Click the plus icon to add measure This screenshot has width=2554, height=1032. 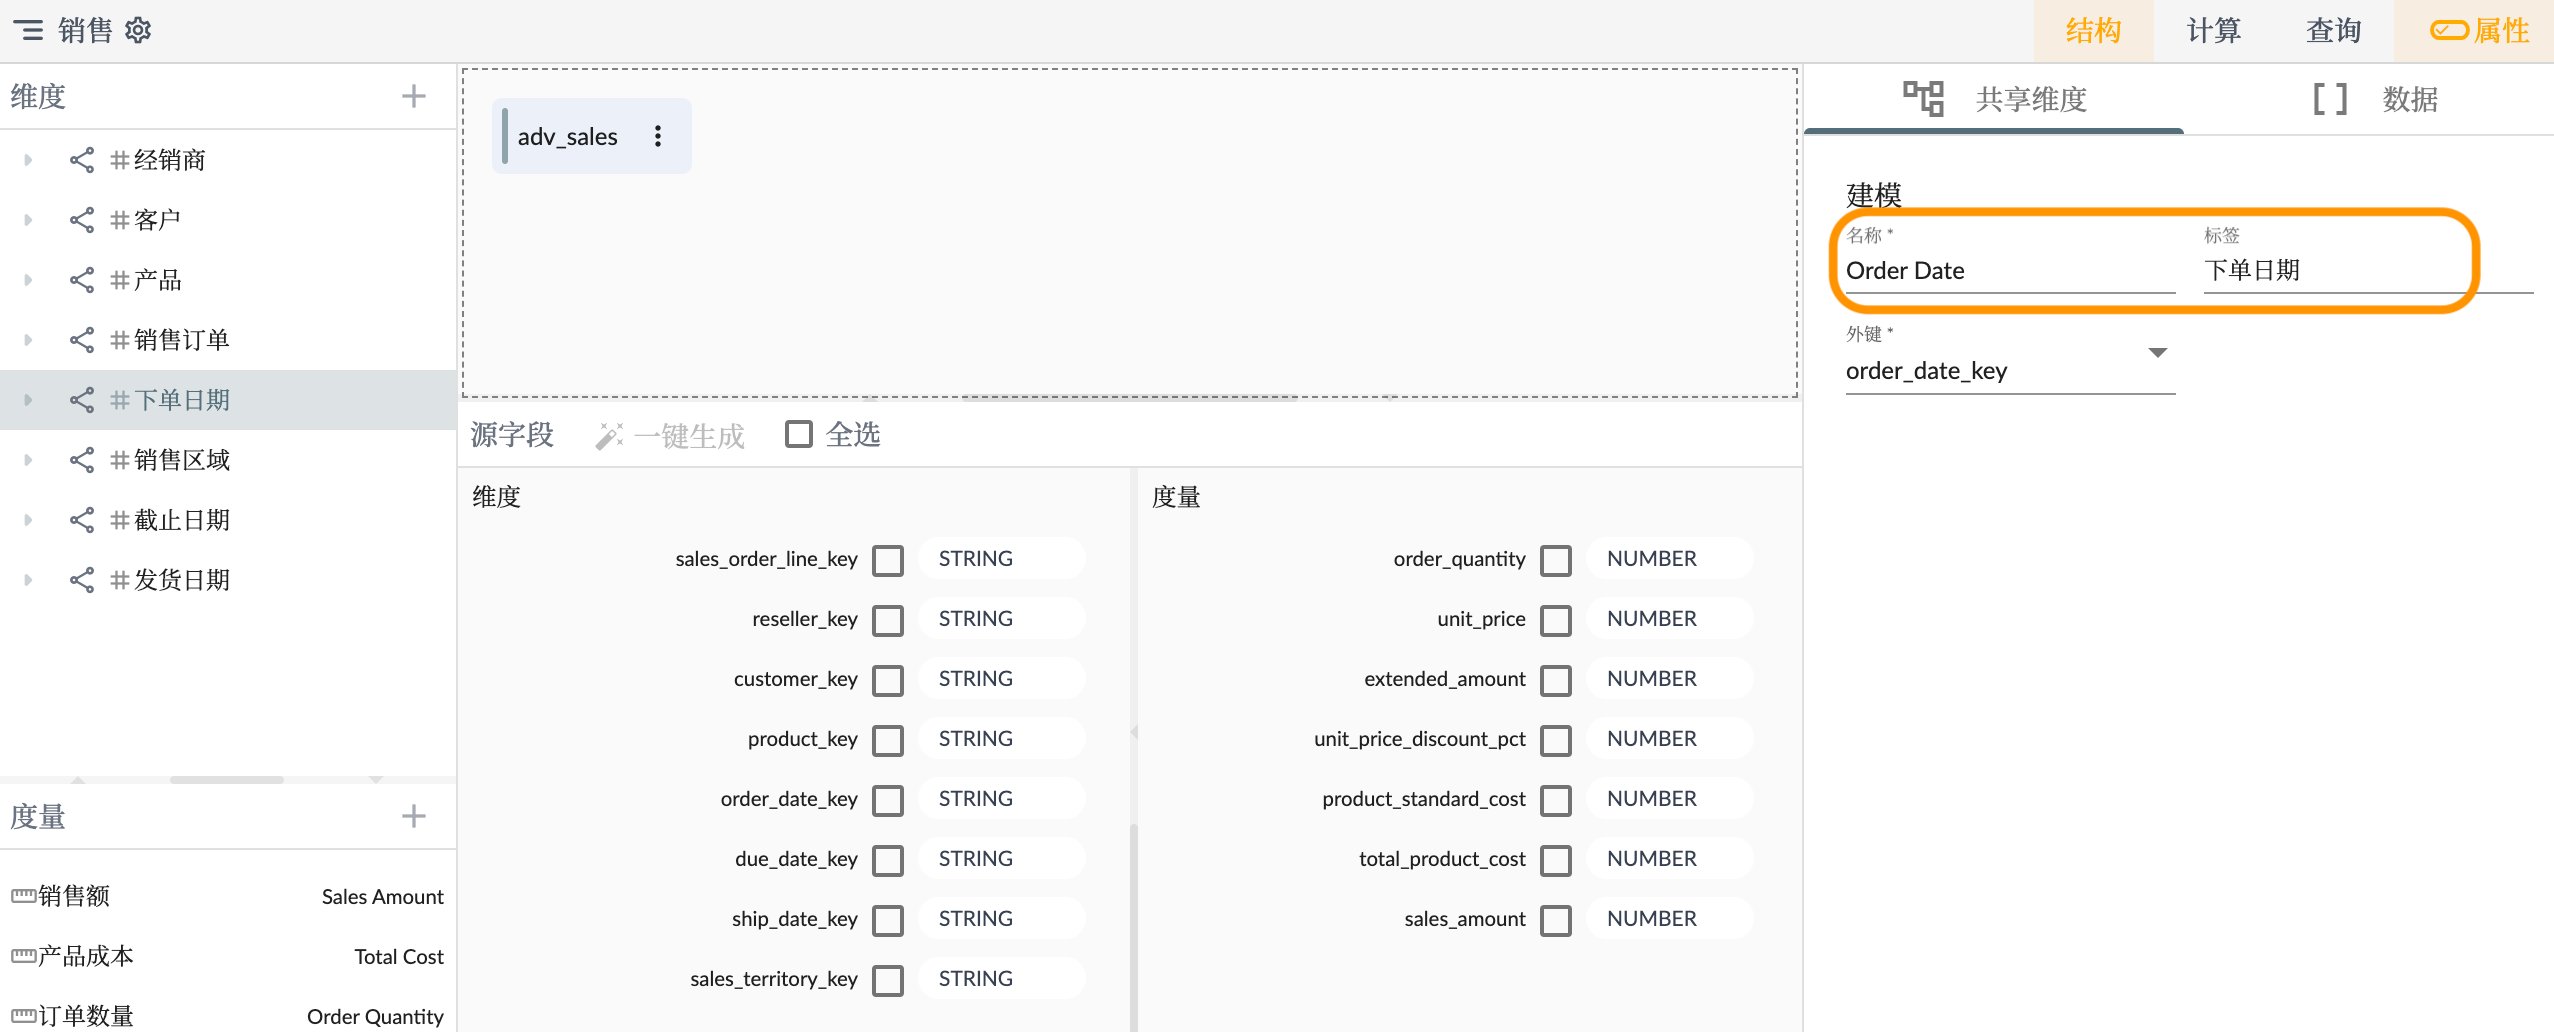(x=413, y=816)
